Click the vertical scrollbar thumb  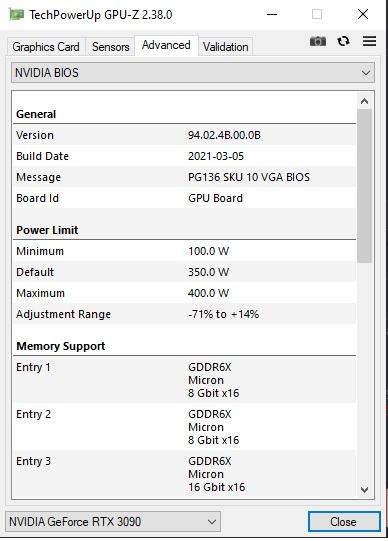click(365, 186)
